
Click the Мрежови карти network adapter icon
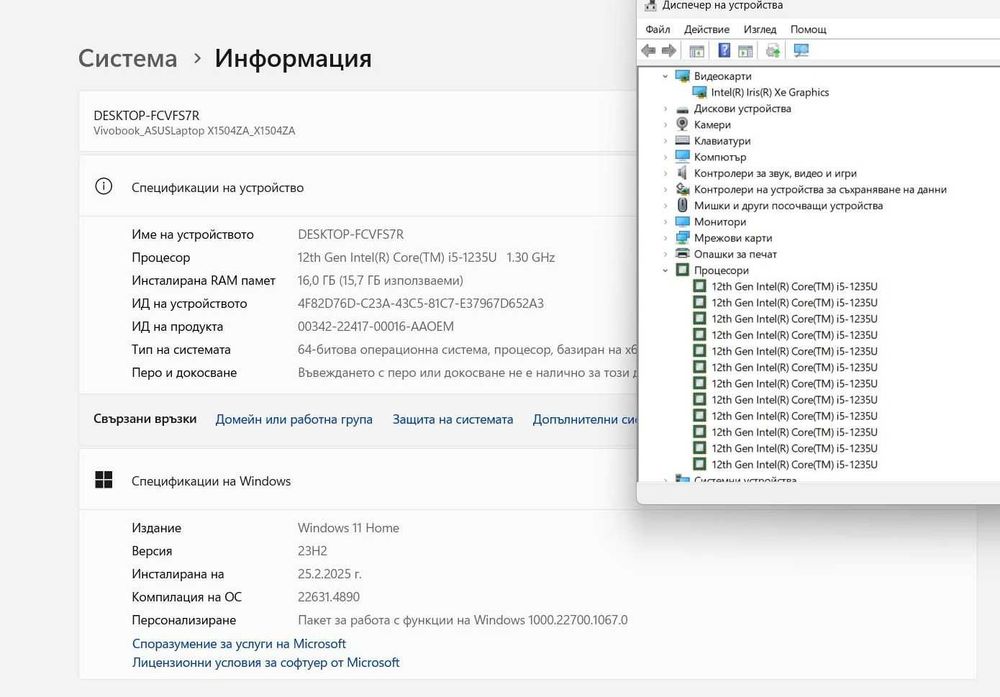tap(682, 238)
